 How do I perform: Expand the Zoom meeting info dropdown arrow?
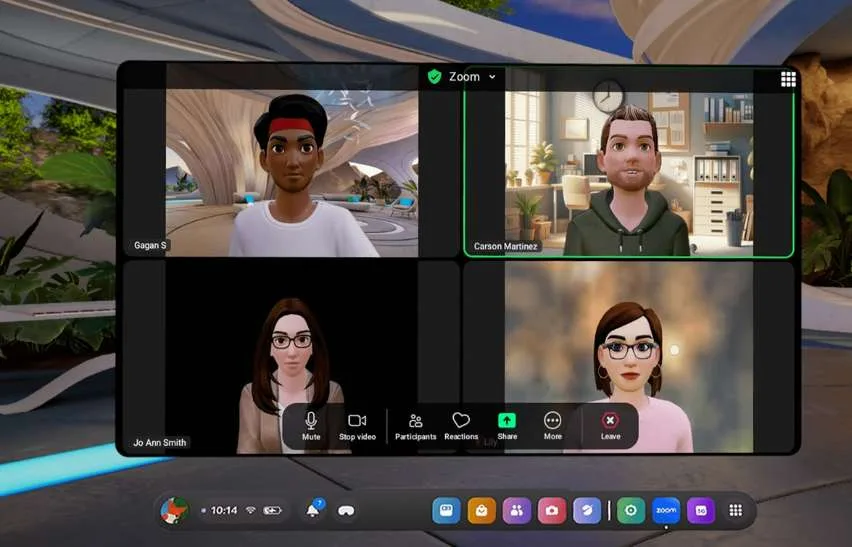point(492,77)
